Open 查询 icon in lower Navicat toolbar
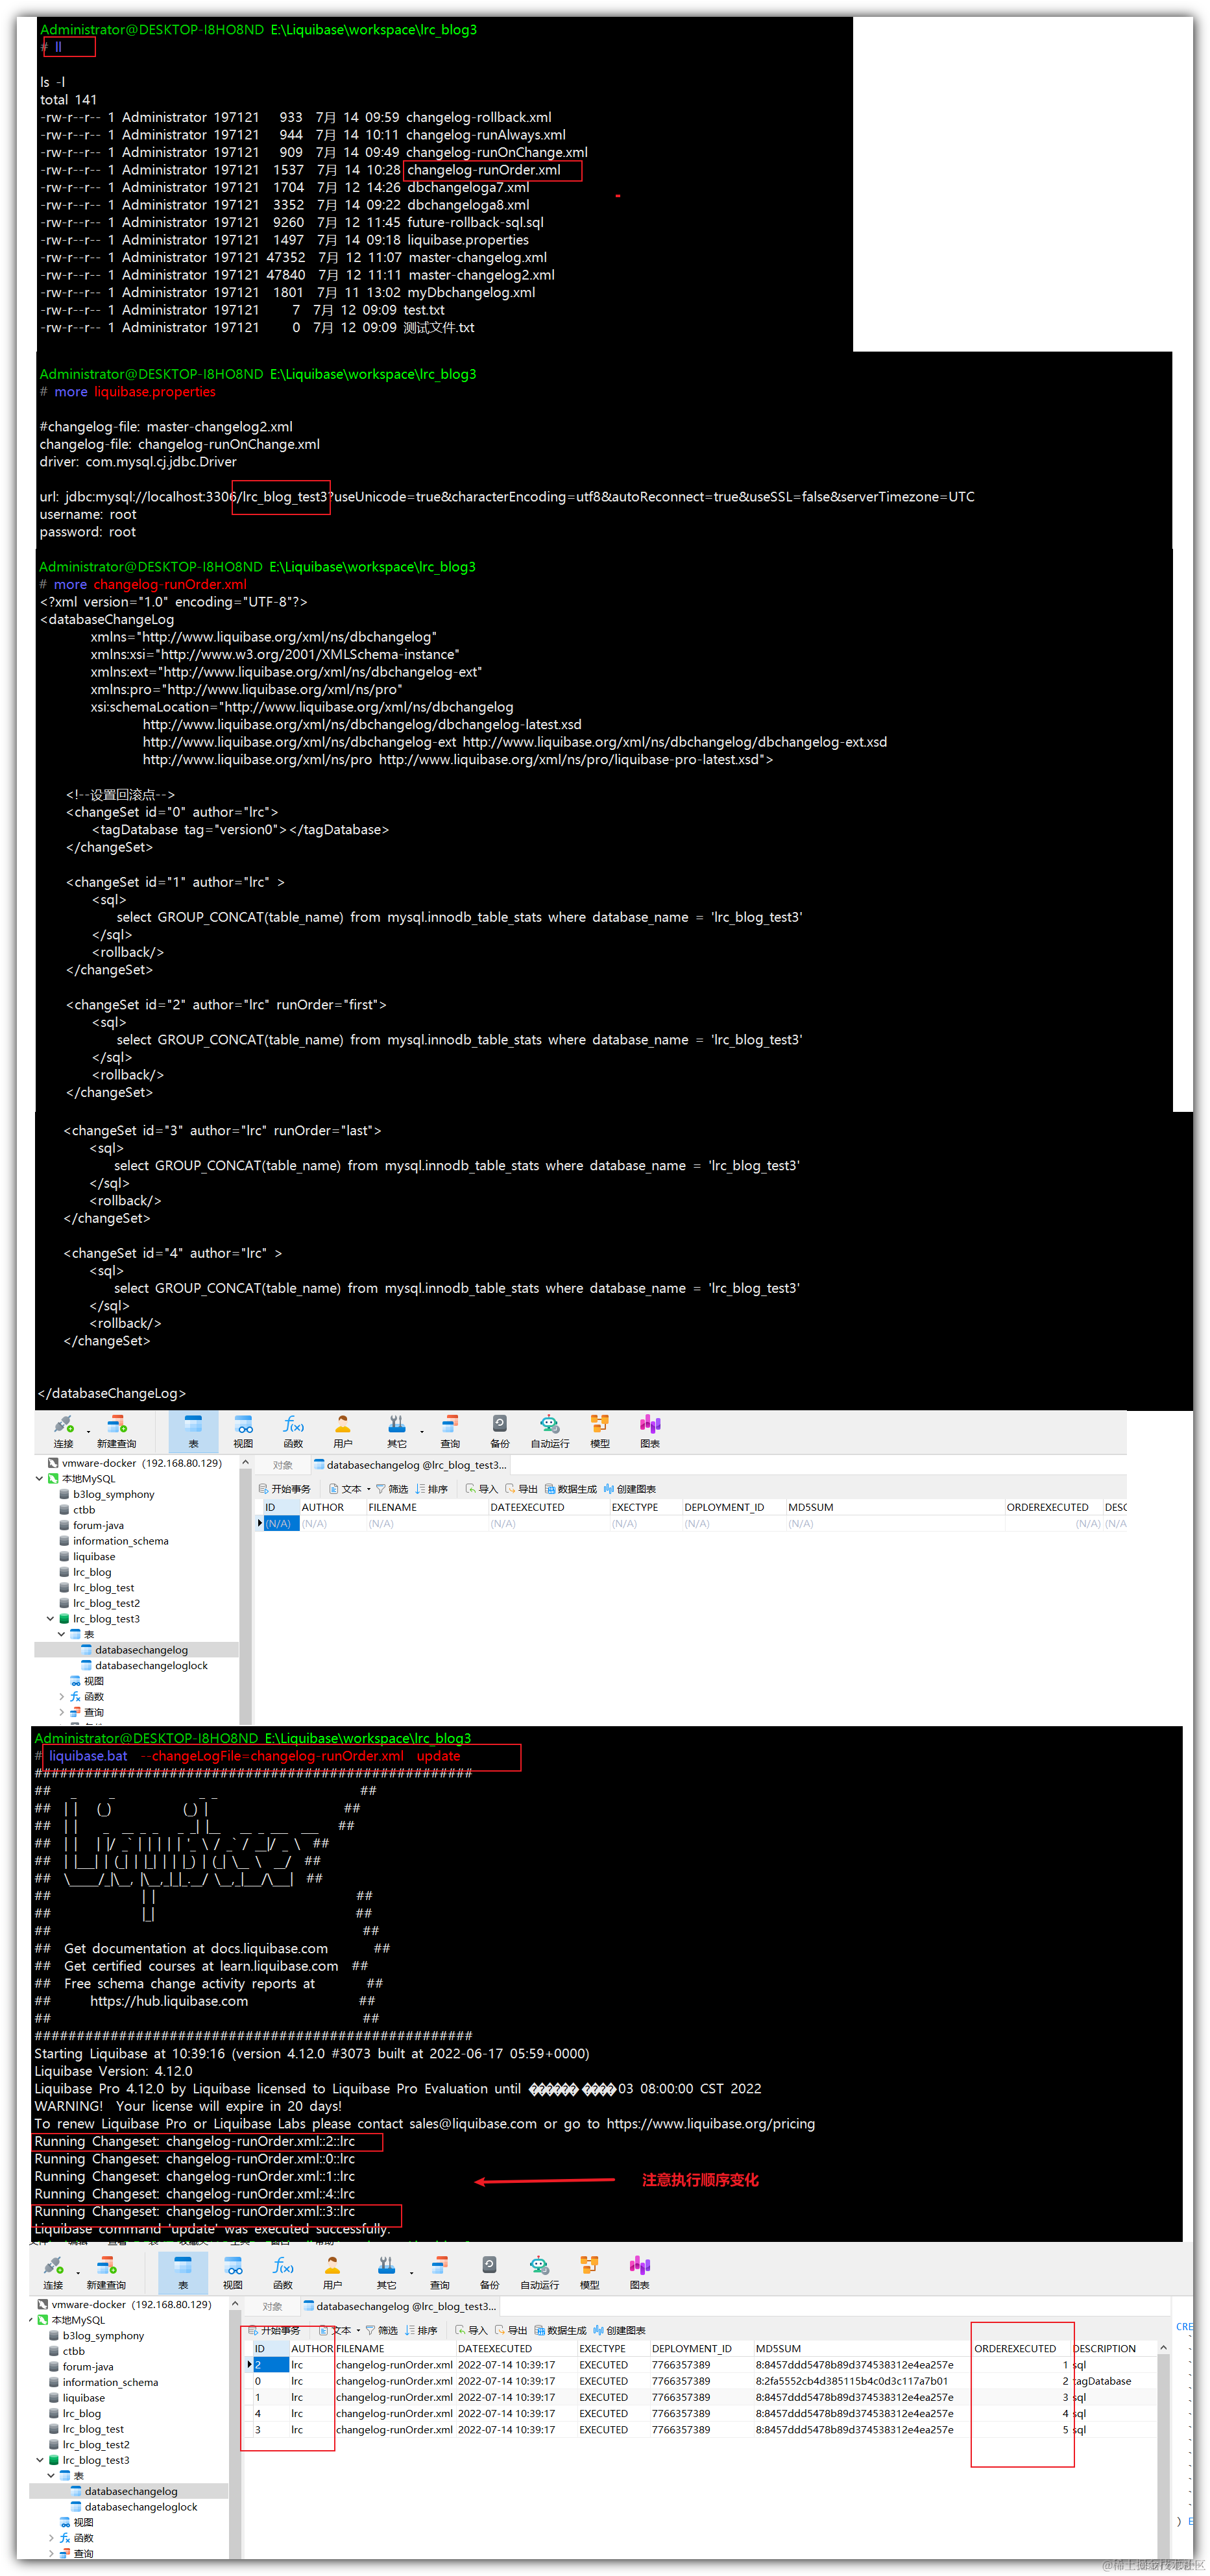 tap(440, 2272)
